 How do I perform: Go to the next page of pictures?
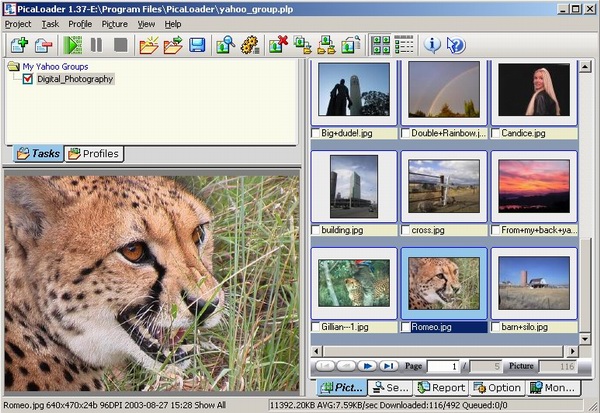367,366
